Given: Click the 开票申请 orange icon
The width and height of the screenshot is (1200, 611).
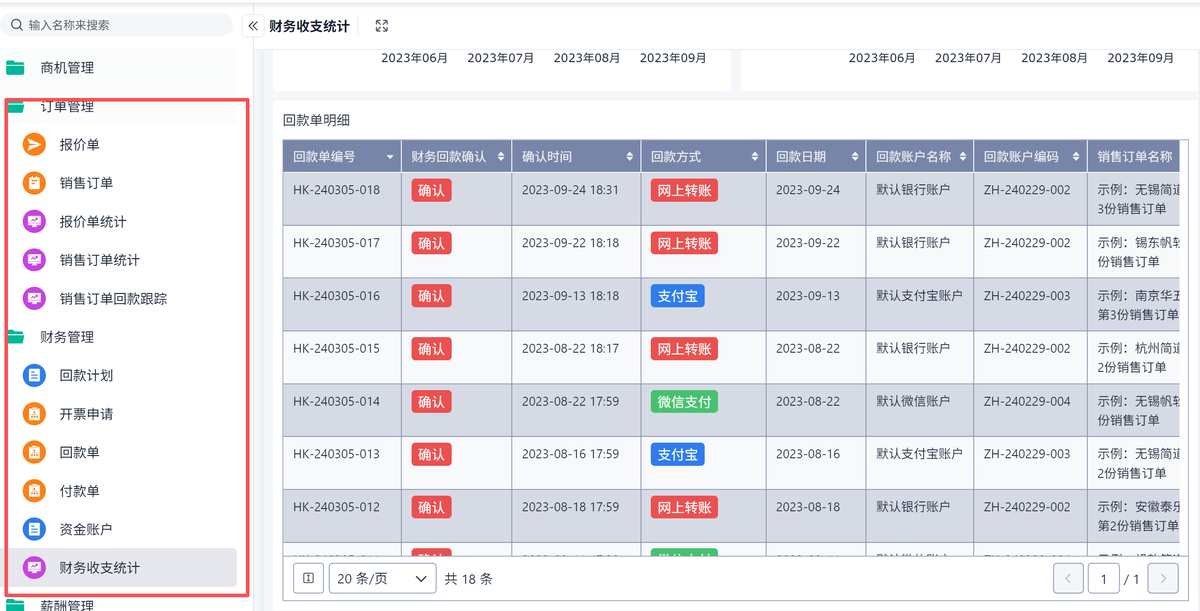Looking at the screenshot, I should (x=34, y=414).
